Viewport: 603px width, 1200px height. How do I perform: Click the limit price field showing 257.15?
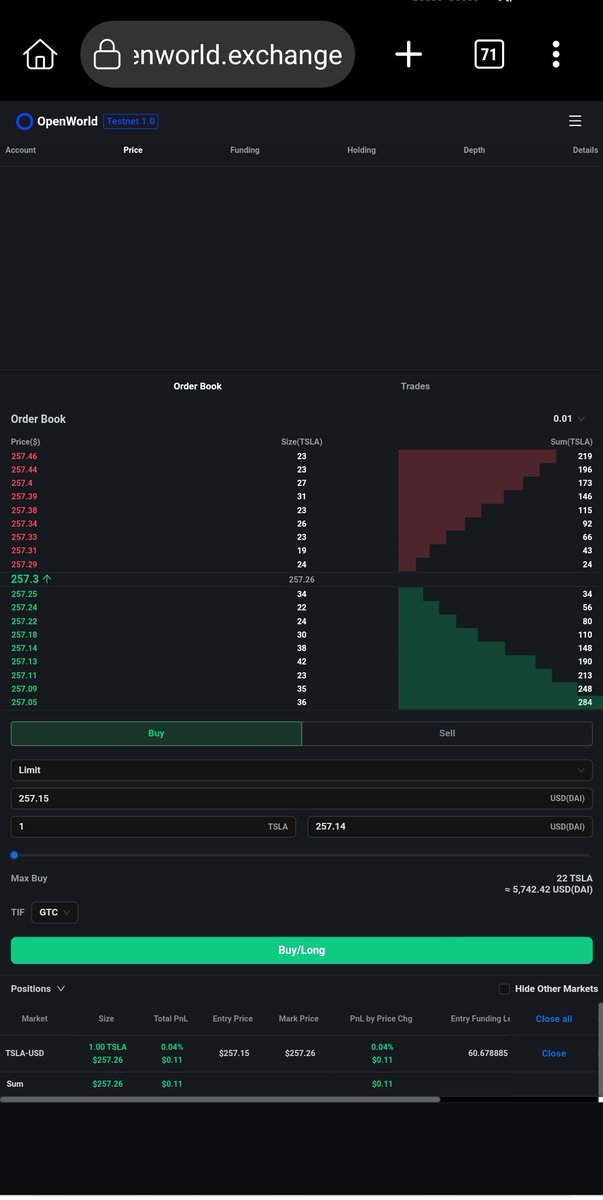pyautogui.click(x=301, y=798)
